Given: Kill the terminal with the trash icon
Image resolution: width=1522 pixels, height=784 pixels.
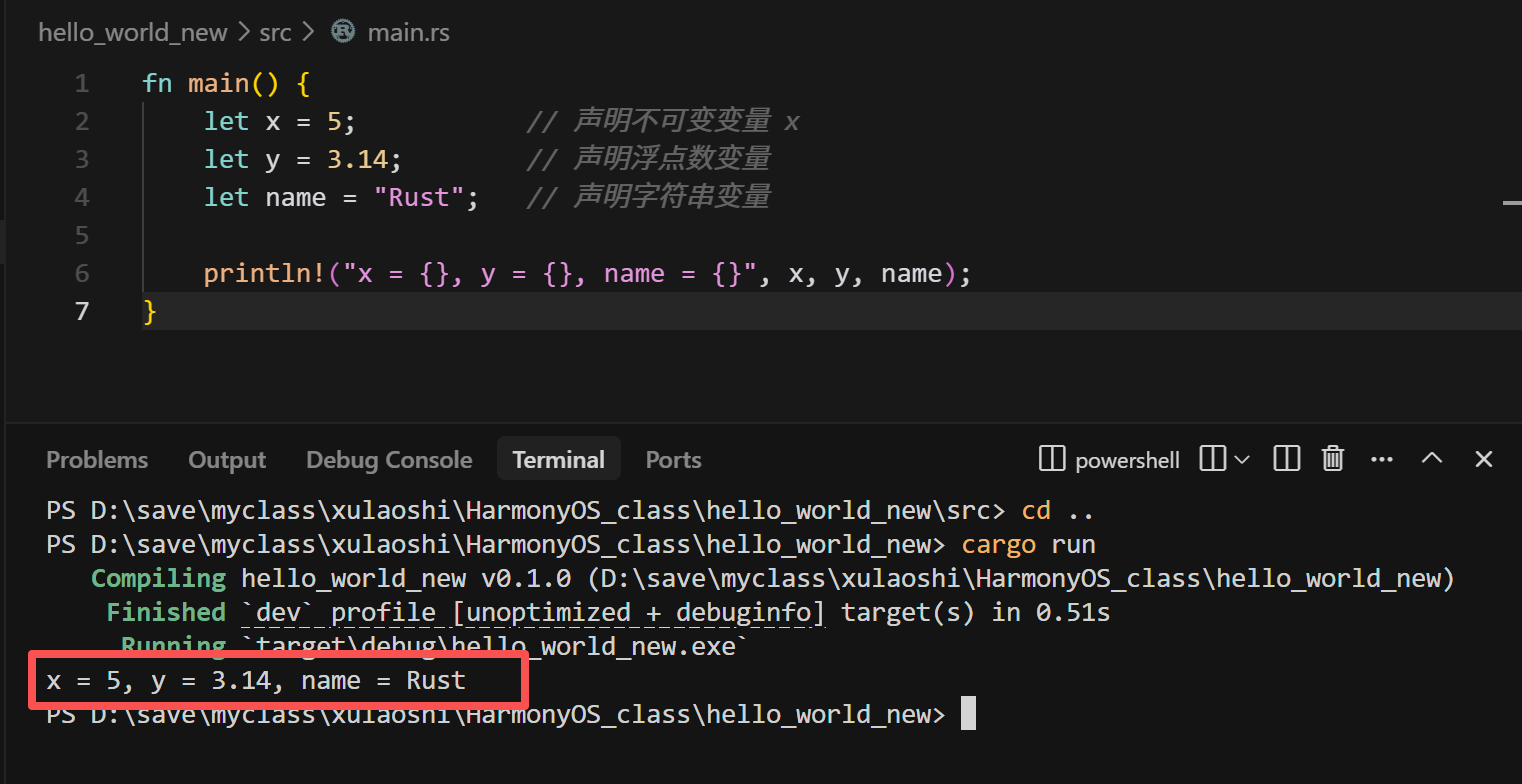Looking at the screenshot, I should click(x=1333, y=459).
